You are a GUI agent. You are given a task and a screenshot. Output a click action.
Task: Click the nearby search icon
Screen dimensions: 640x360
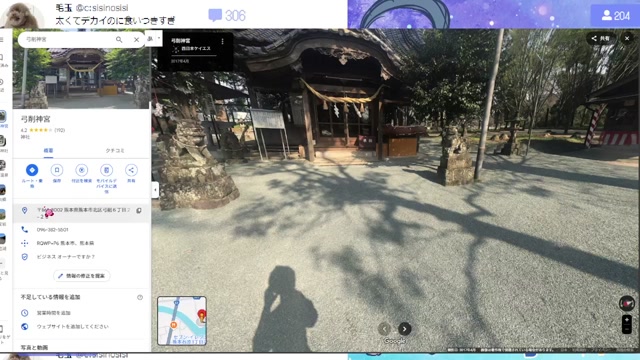click(x=82, y=170)
